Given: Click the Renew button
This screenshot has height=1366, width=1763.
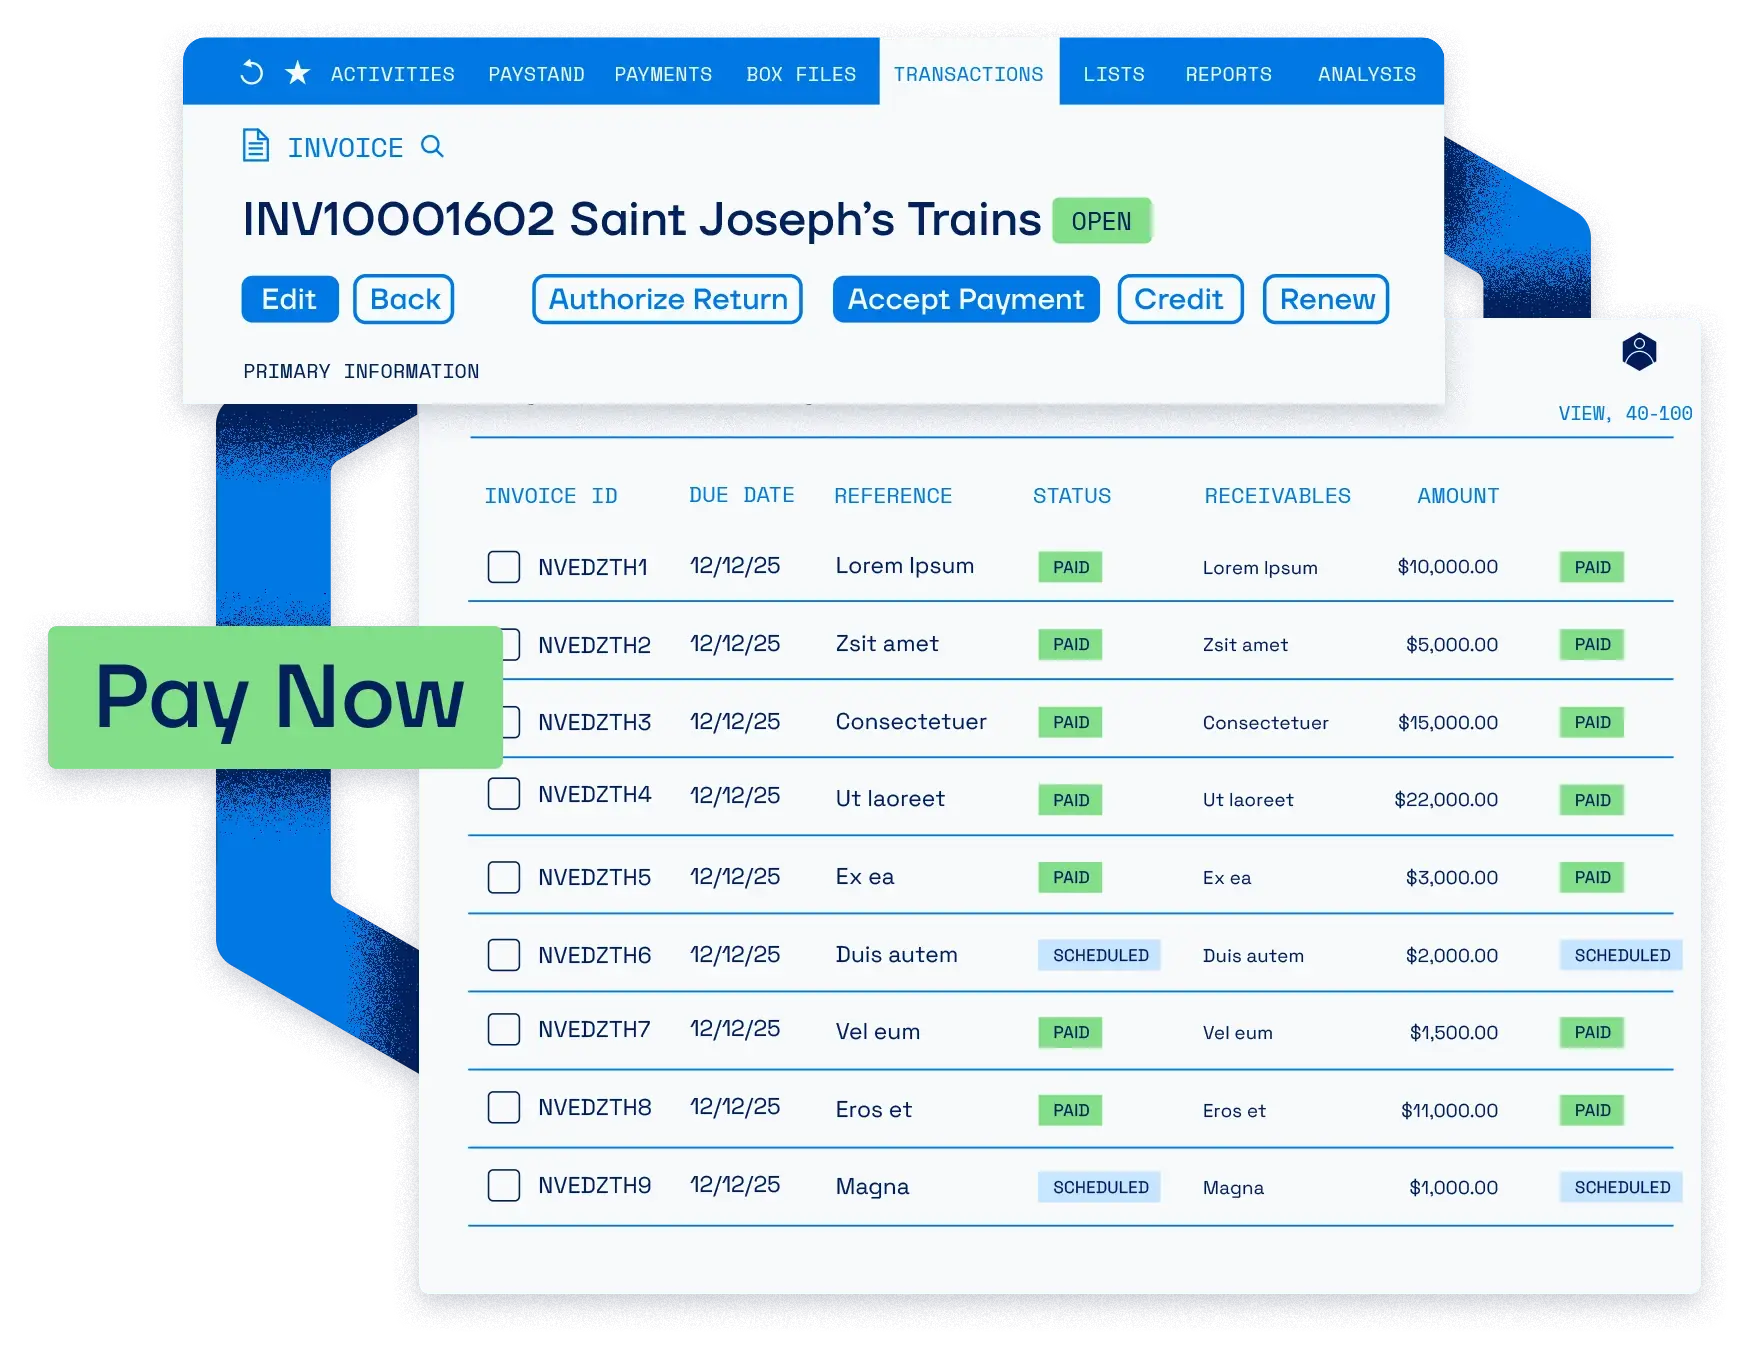Looking at the screenshot, I should [1326, 299].
